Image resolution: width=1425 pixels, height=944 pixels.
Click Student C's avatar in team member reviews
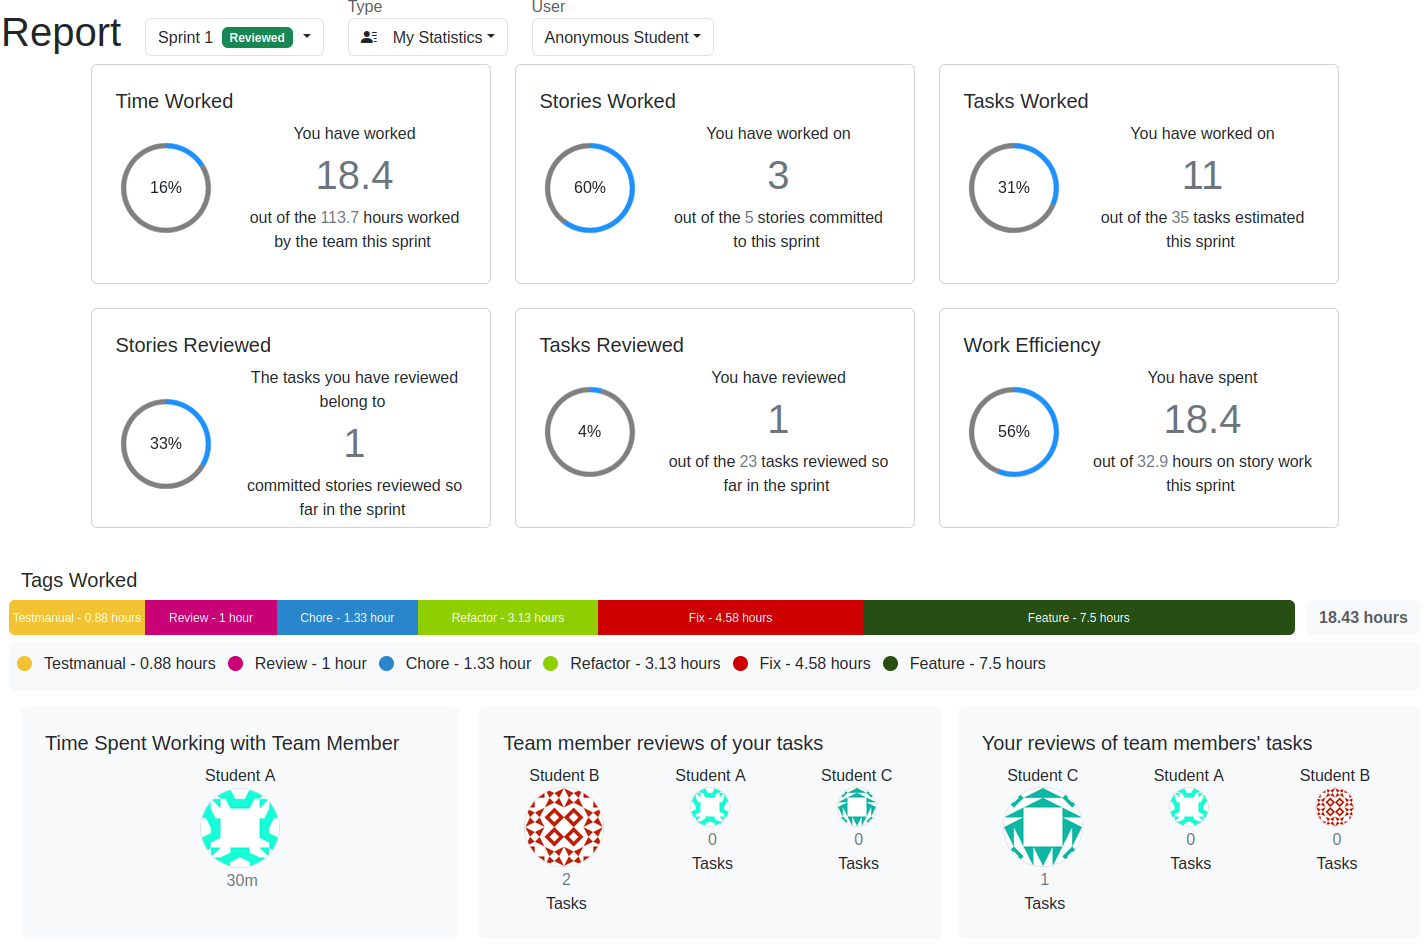coord(856,807)
